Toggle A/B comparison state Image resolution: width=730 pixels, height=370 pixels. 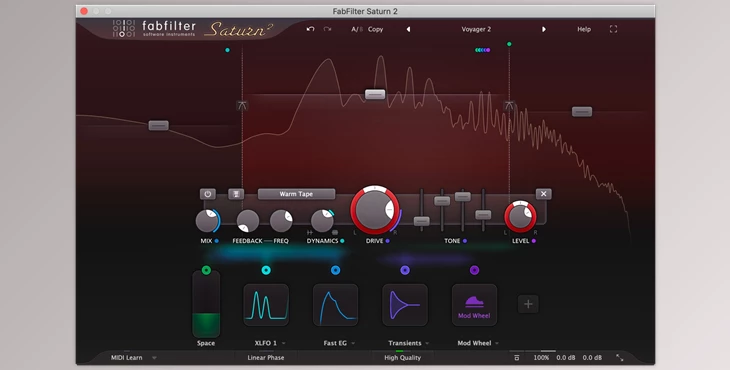click(357, 29)
